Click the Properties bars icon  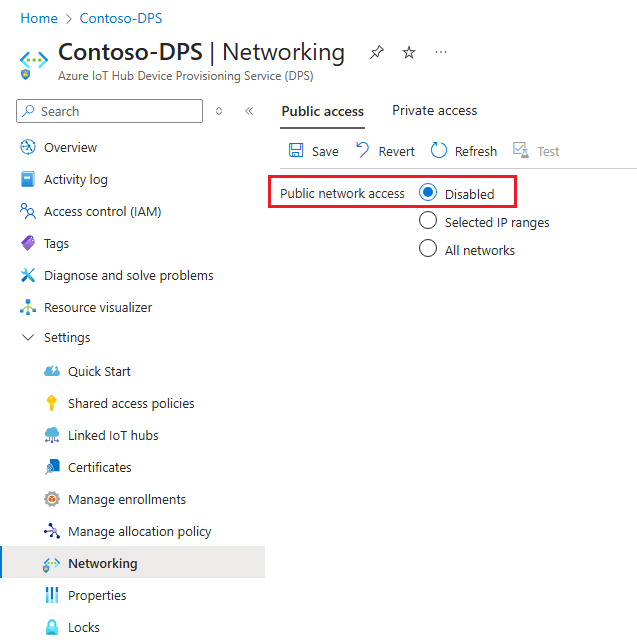pyautogui.click(x=52, y=595)
